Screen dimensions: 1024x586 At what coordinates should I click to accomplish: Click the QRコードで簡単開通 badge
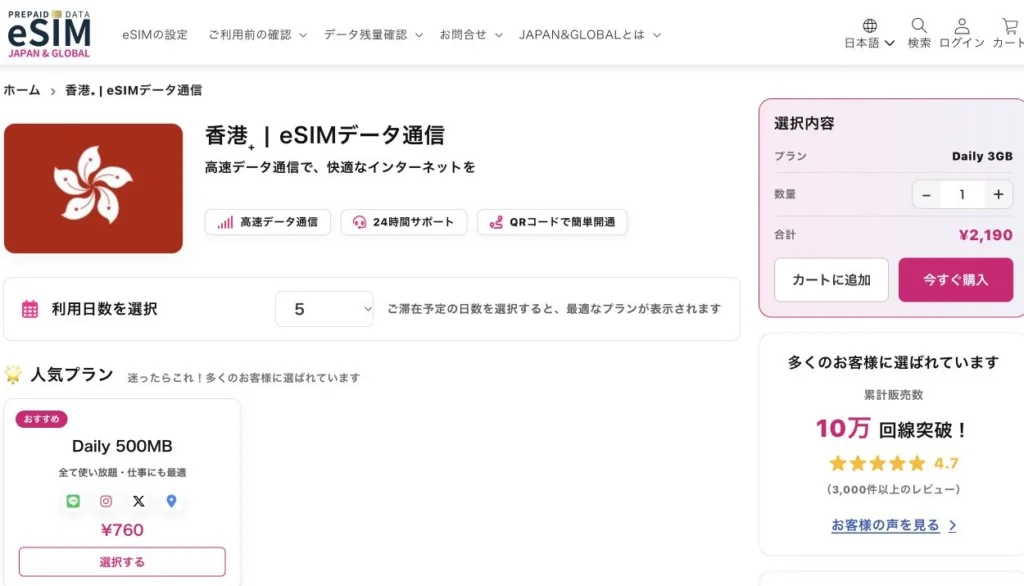point(552,222)
